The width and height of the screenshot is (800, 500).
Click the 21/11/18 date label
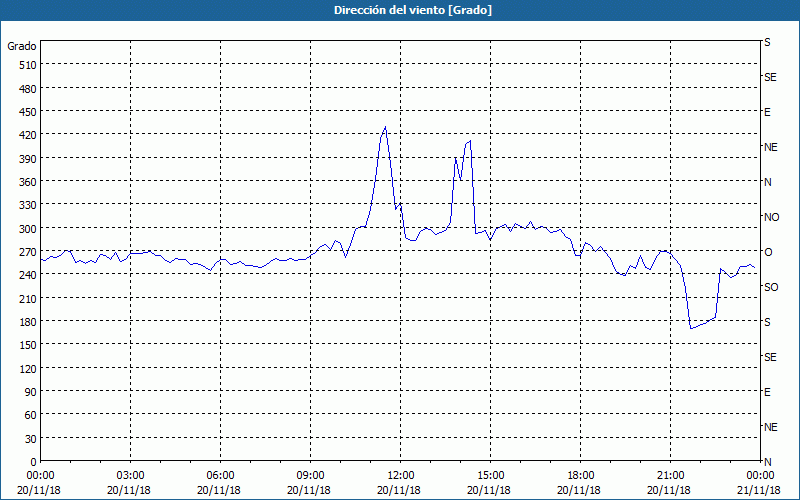pos(759,490)
